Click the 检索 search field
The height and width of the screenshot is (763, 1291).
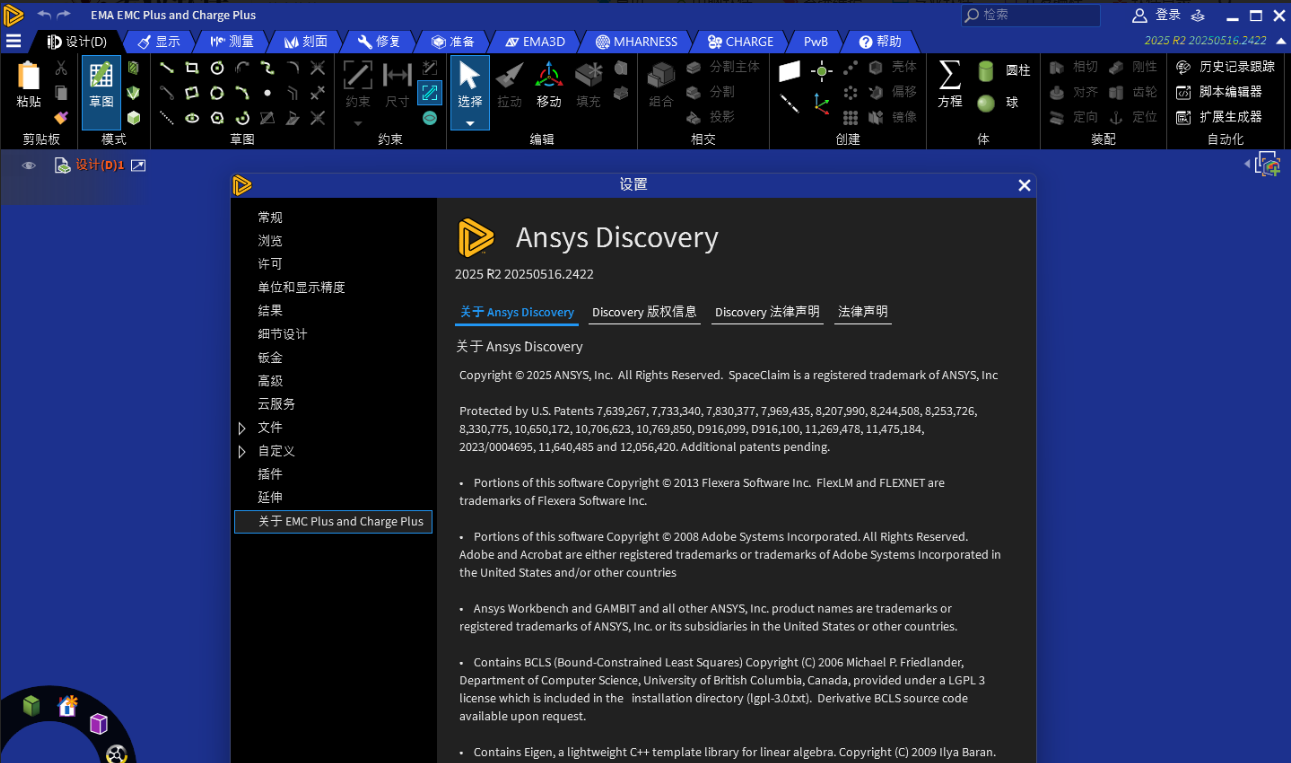click(x=1030, y=15)
